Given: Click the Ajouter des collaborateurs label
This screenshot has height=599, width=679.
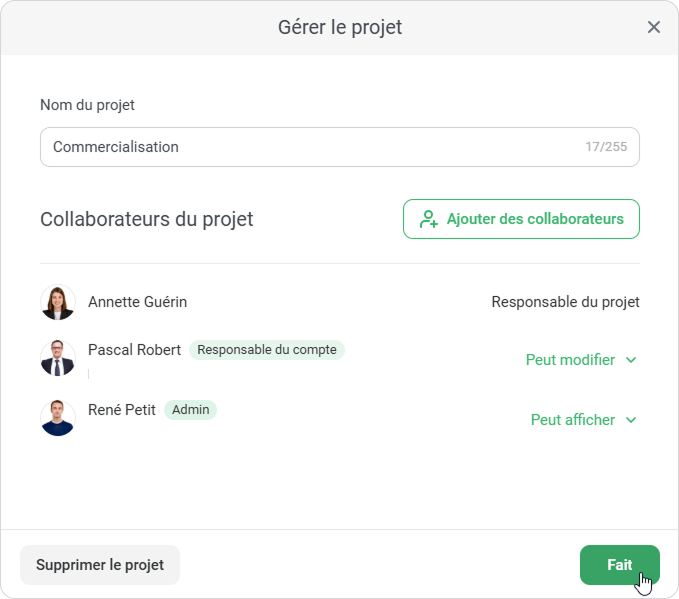Looking at the screenshot, I should [x=535, y=219].
